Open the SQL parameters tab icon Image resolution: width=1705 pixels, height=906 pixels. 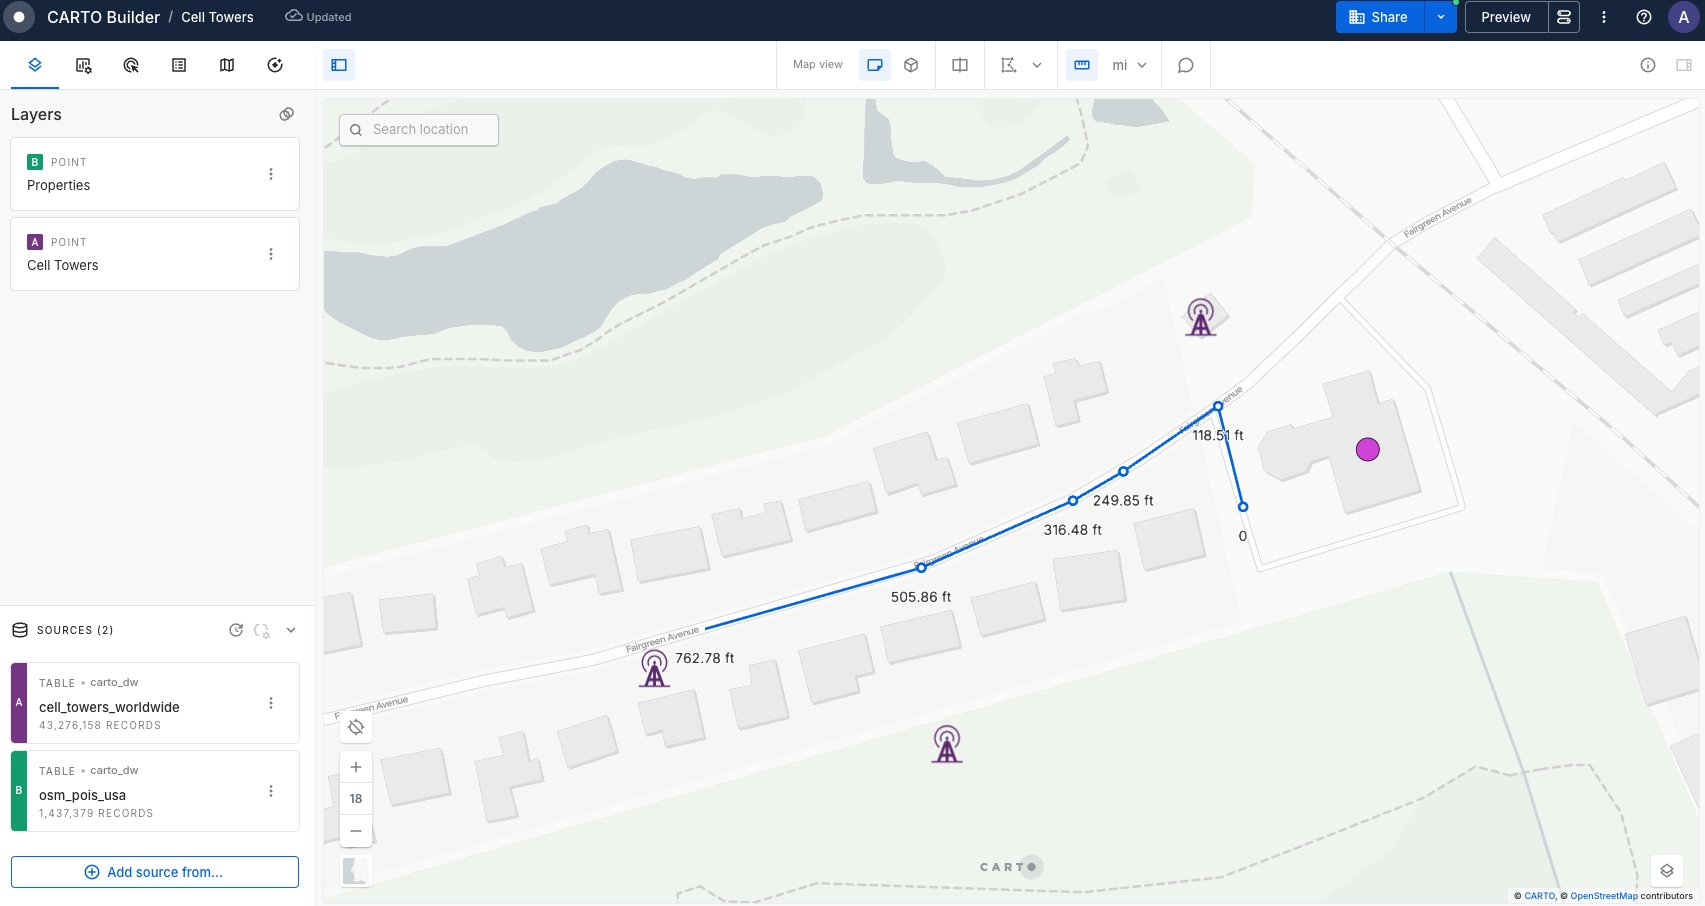point(275,65)
